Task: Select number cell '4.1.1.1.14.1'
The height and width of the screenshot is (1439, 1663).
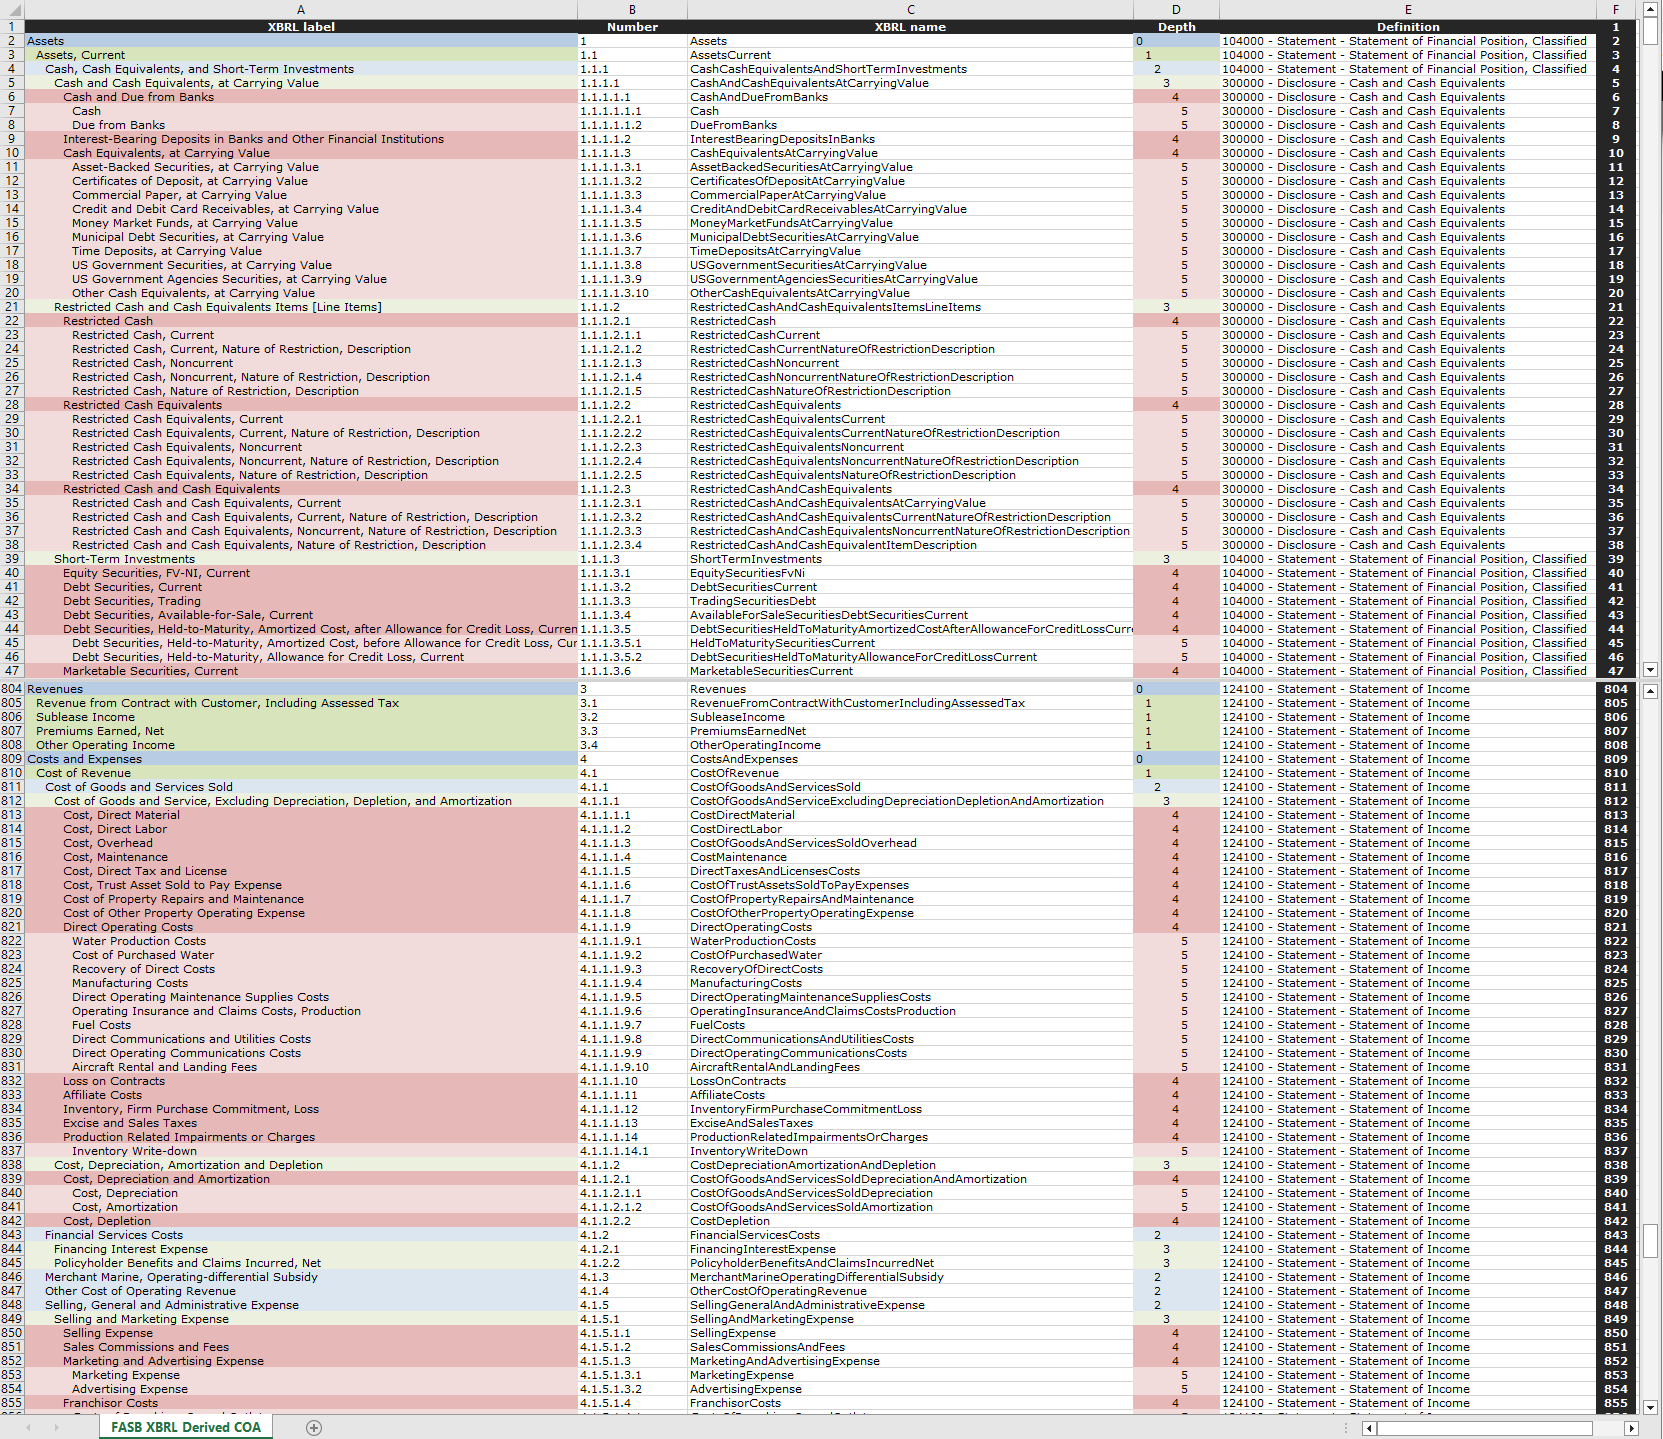Action: coord(632,1151)
